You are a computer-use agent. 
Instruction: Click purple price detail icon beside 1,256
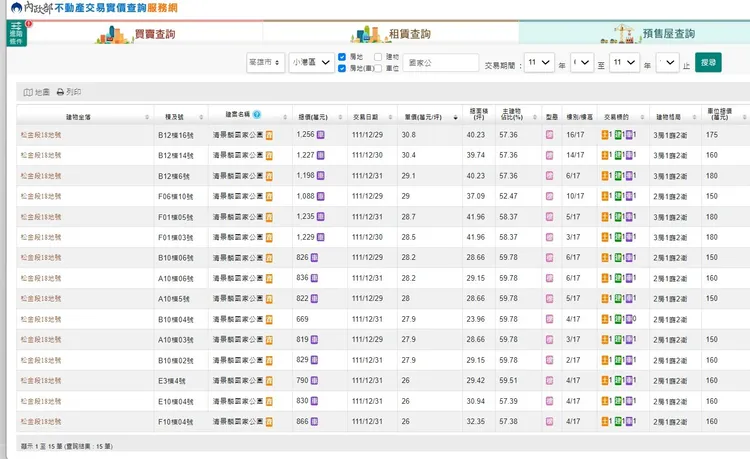pyautogui.click(x=320, y=135)
